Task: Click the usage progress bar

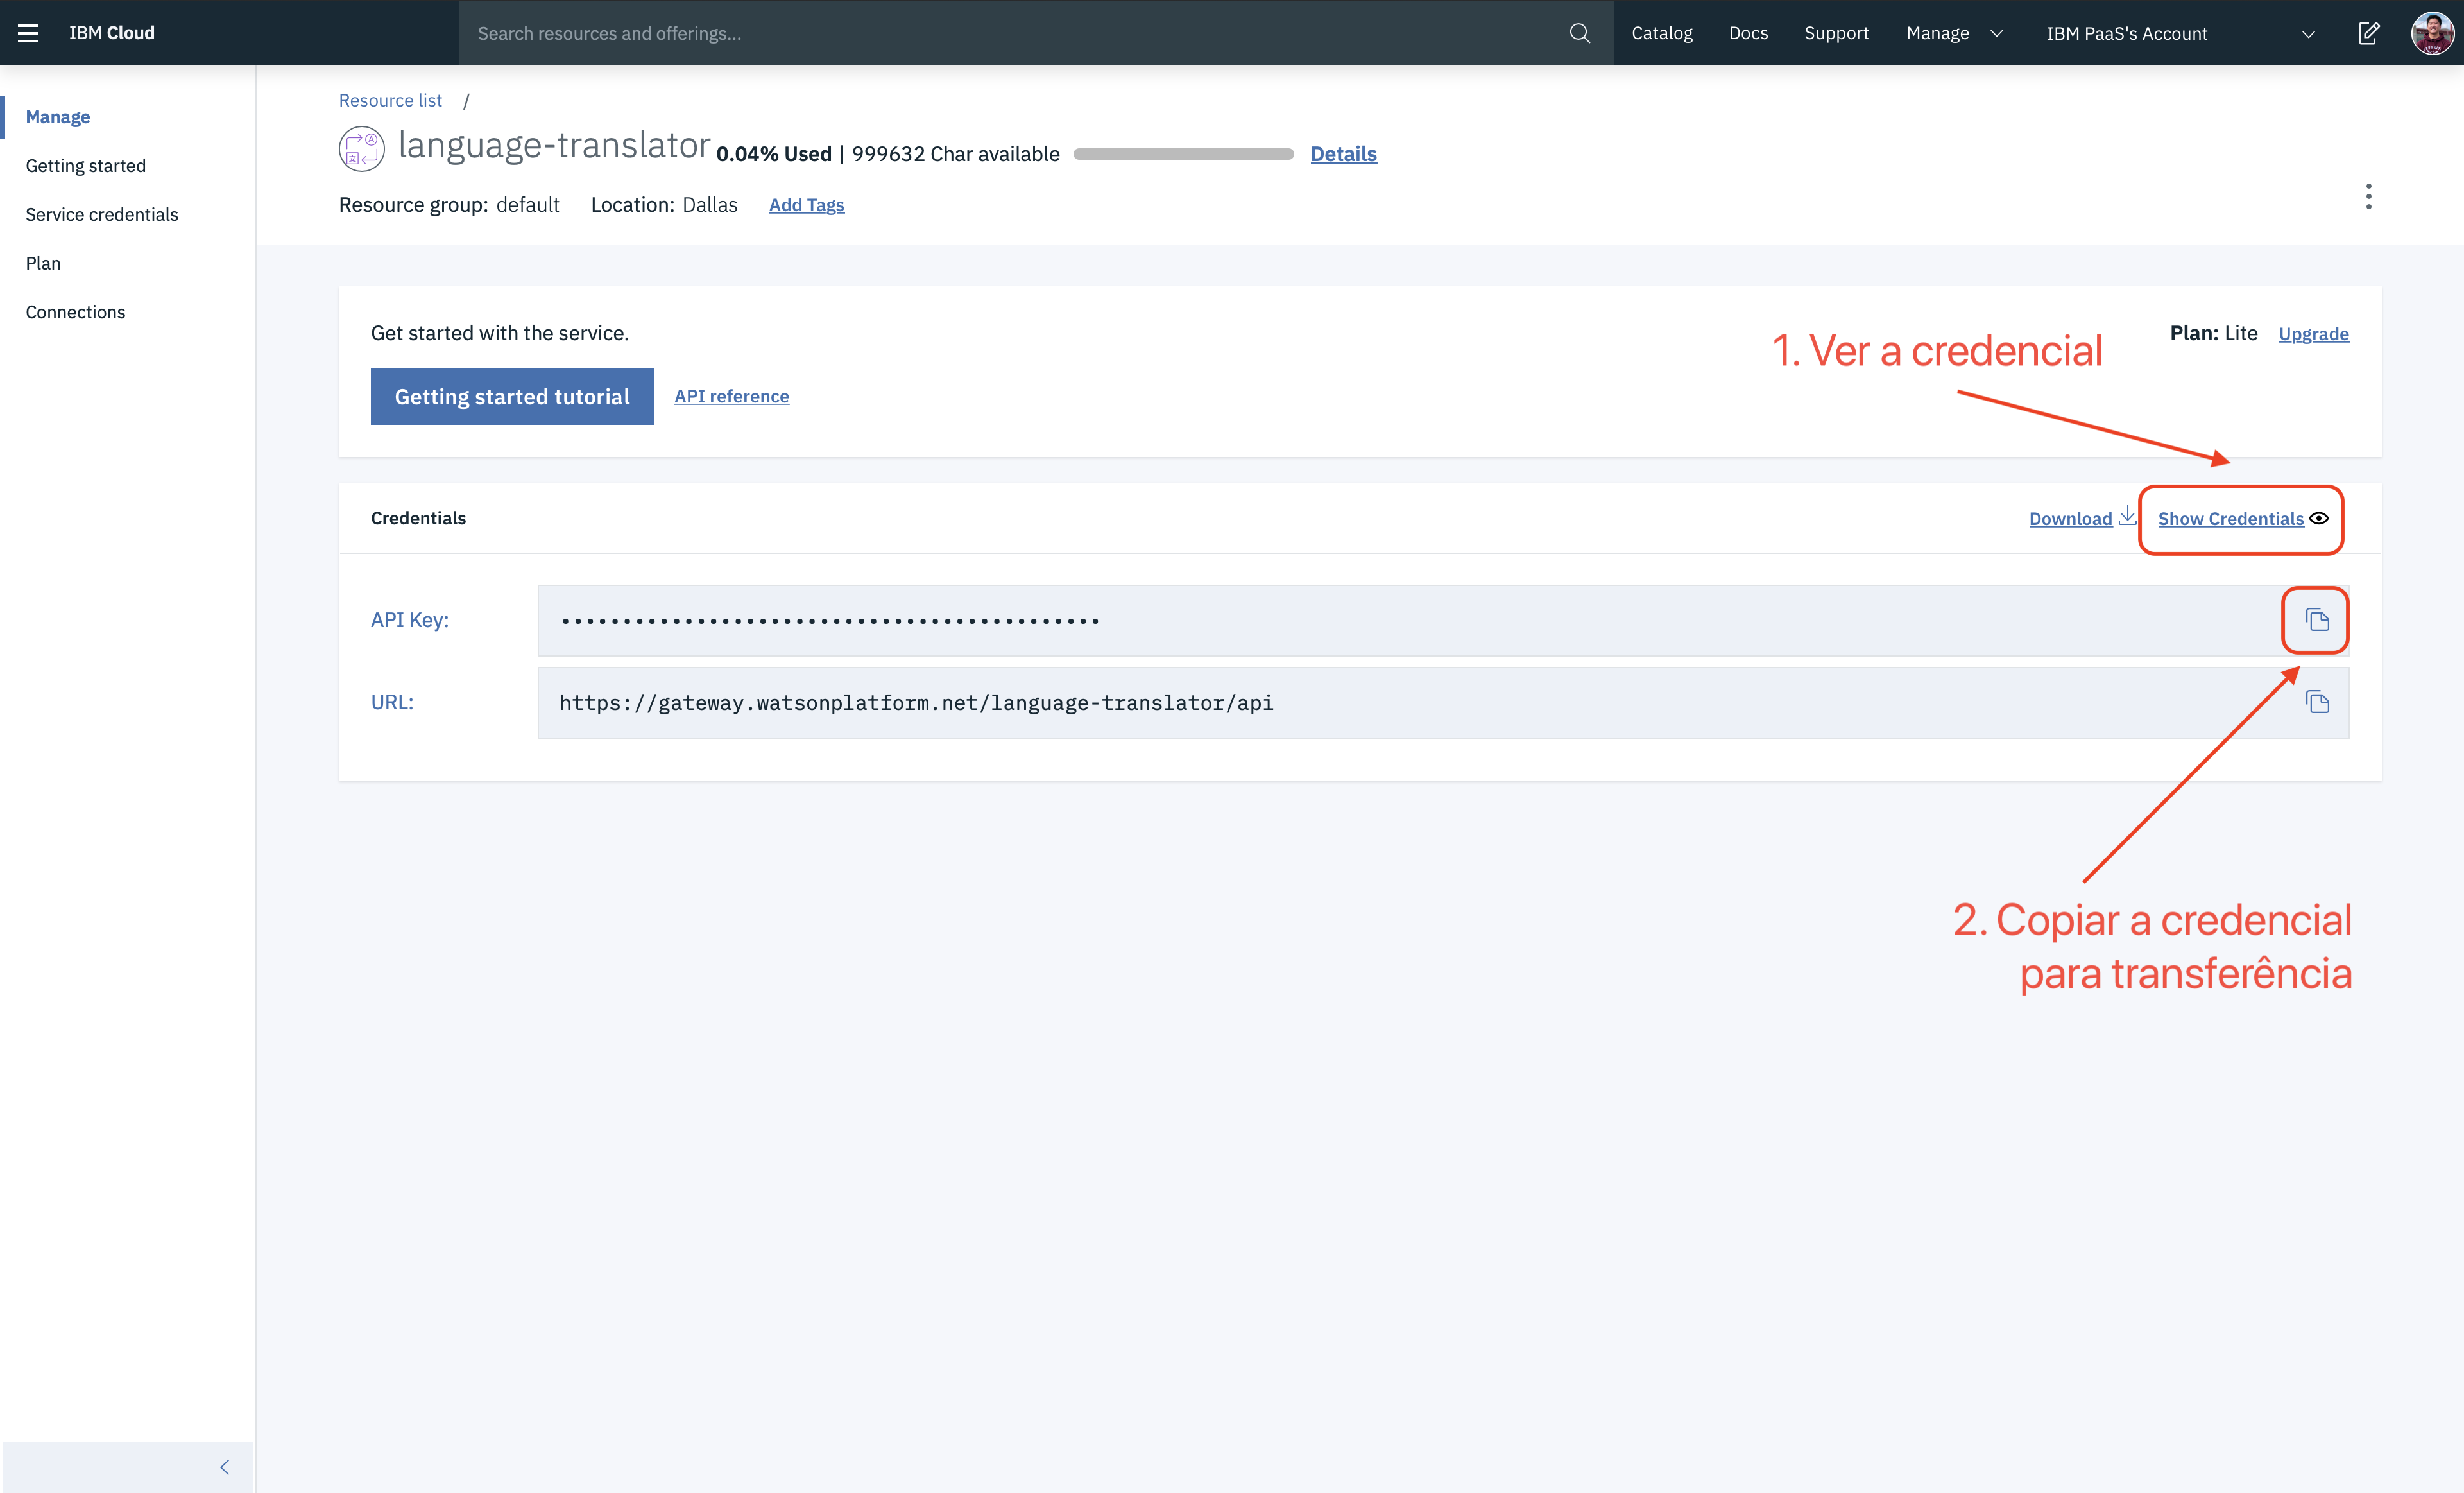Action: coord(1183,154)
